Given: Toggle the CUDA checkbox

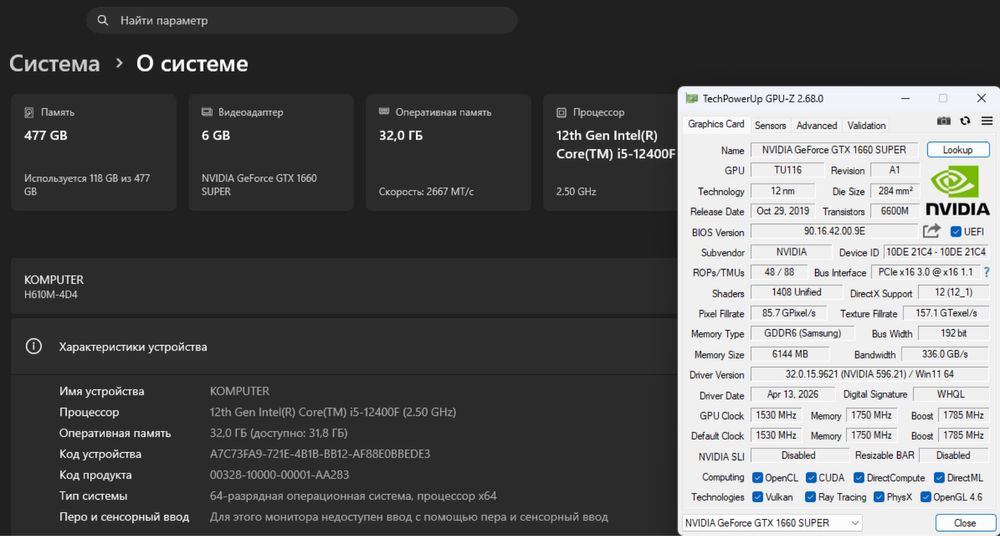Looking at the screenshot, I should pyautogui.click(x=811, y=477).
